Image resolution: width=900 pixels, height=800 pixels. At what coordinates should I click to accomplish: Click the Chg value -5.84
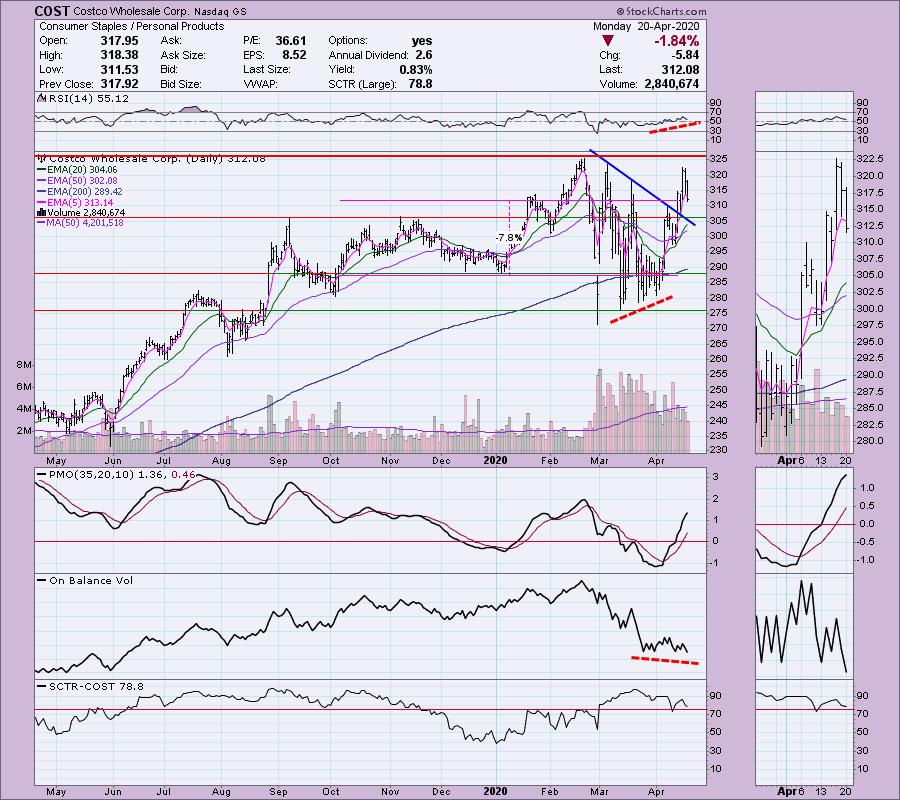[685, 55]
